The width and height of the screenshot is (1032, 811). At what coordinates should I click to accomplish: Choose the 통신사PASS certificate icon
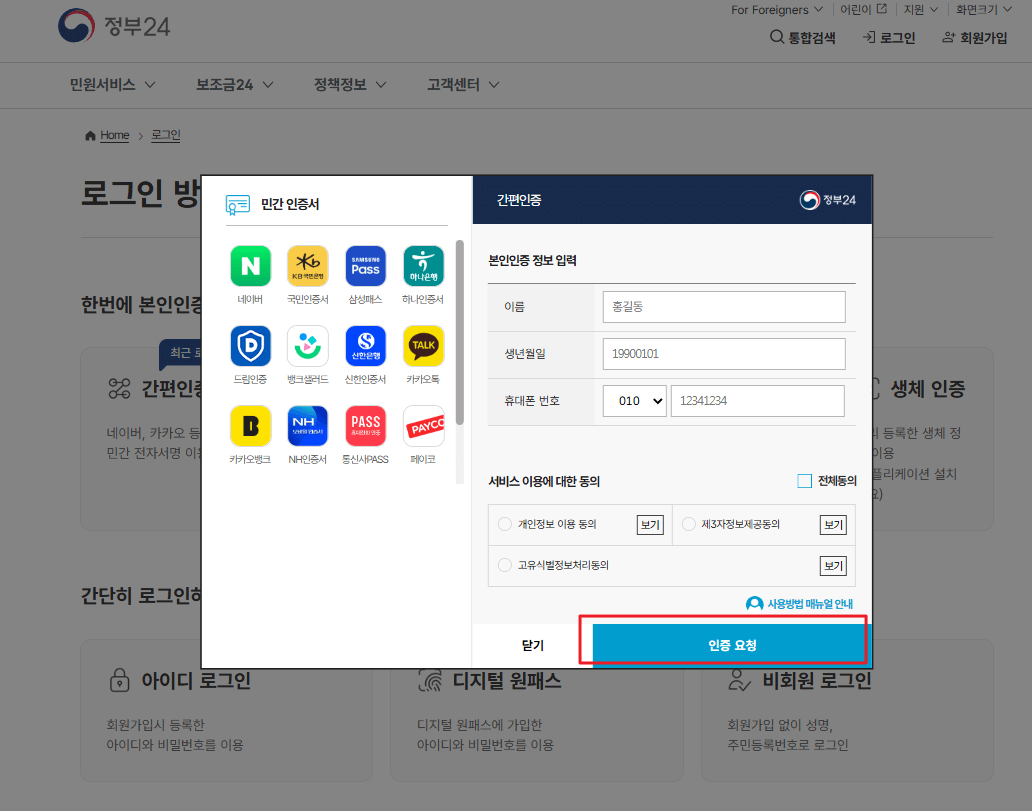coord(365,425)
